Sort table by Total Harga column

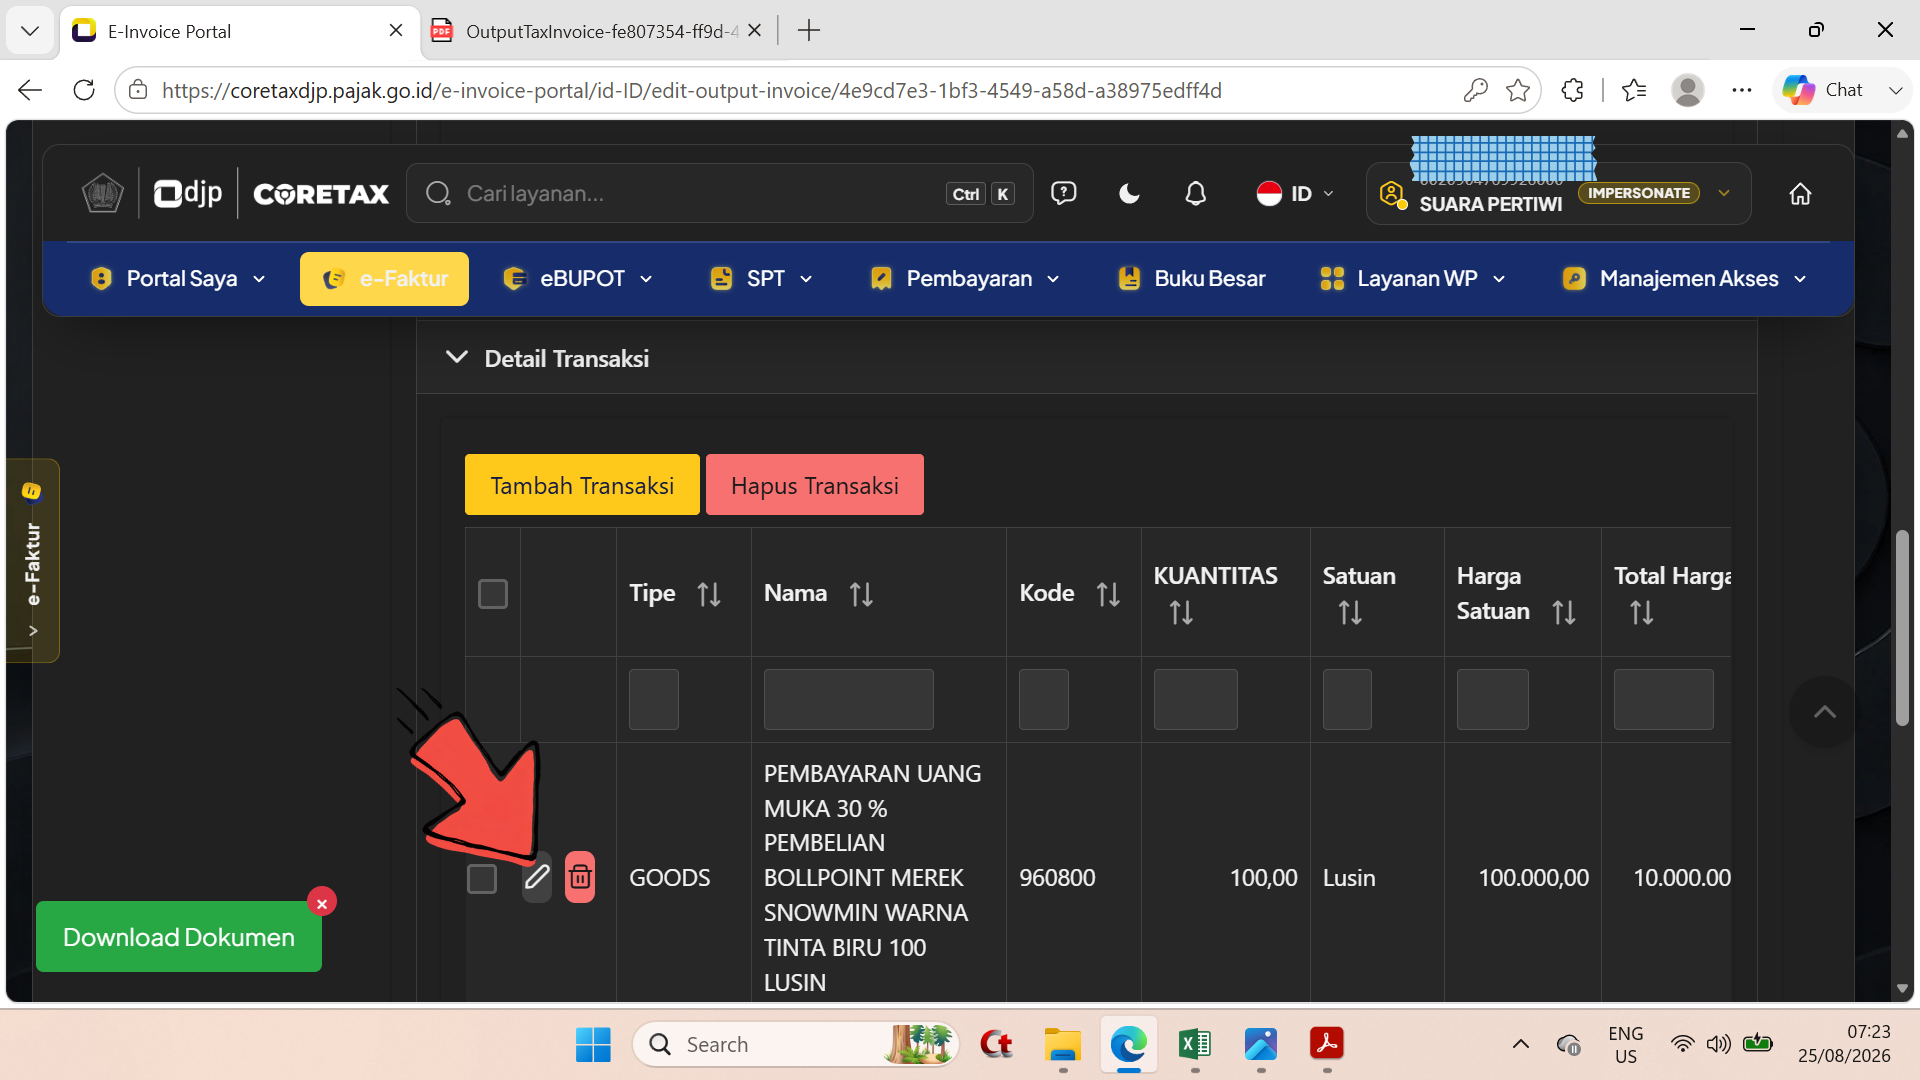point(1642,613)
